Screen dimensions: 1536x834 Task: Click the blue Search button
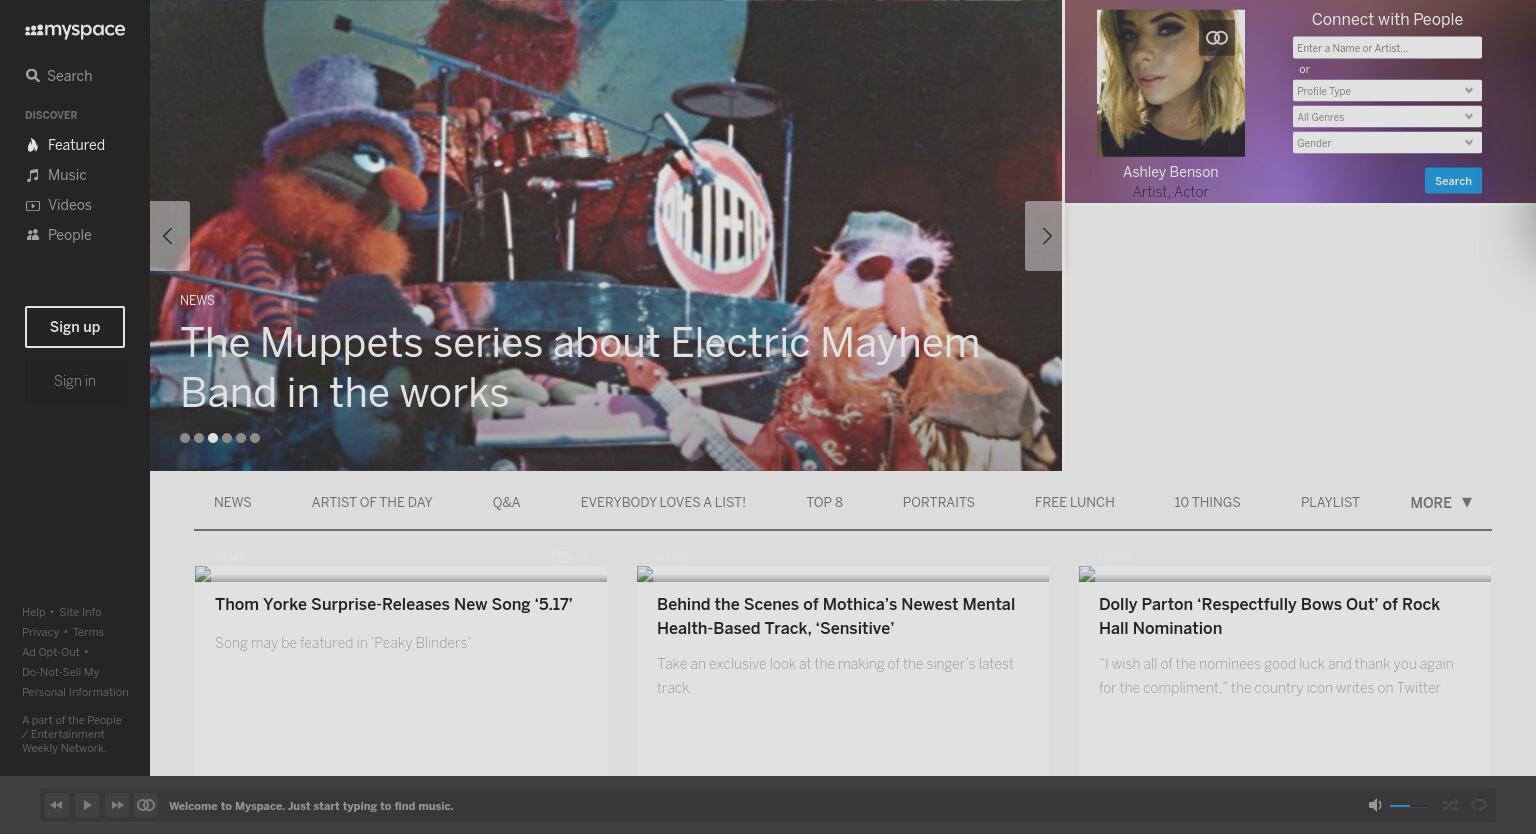pyautogui.click(x=1453, y=181)
